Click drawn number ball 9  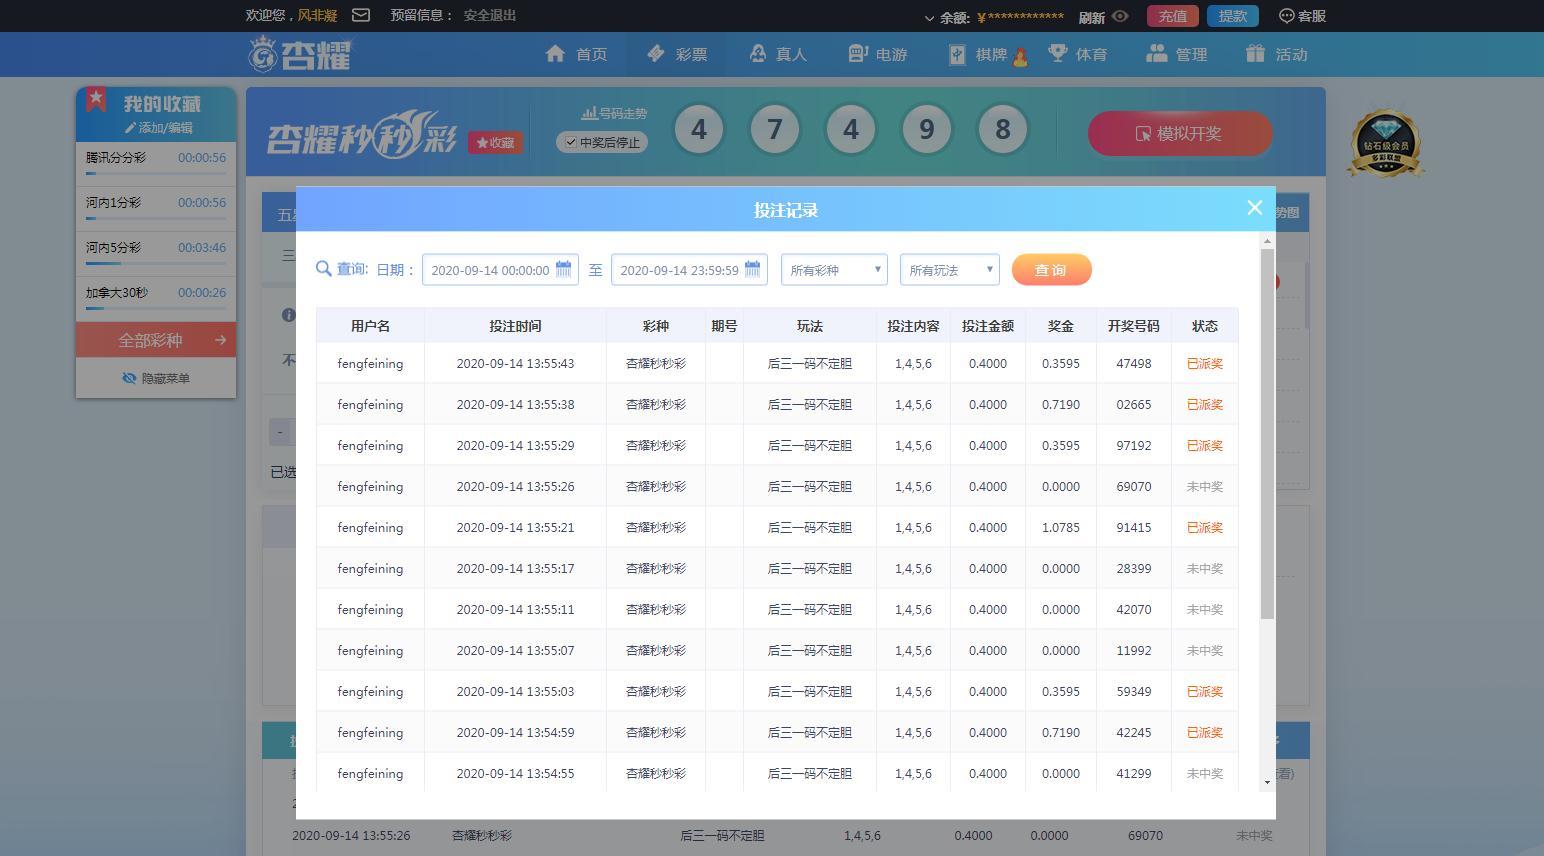[927, 130]
